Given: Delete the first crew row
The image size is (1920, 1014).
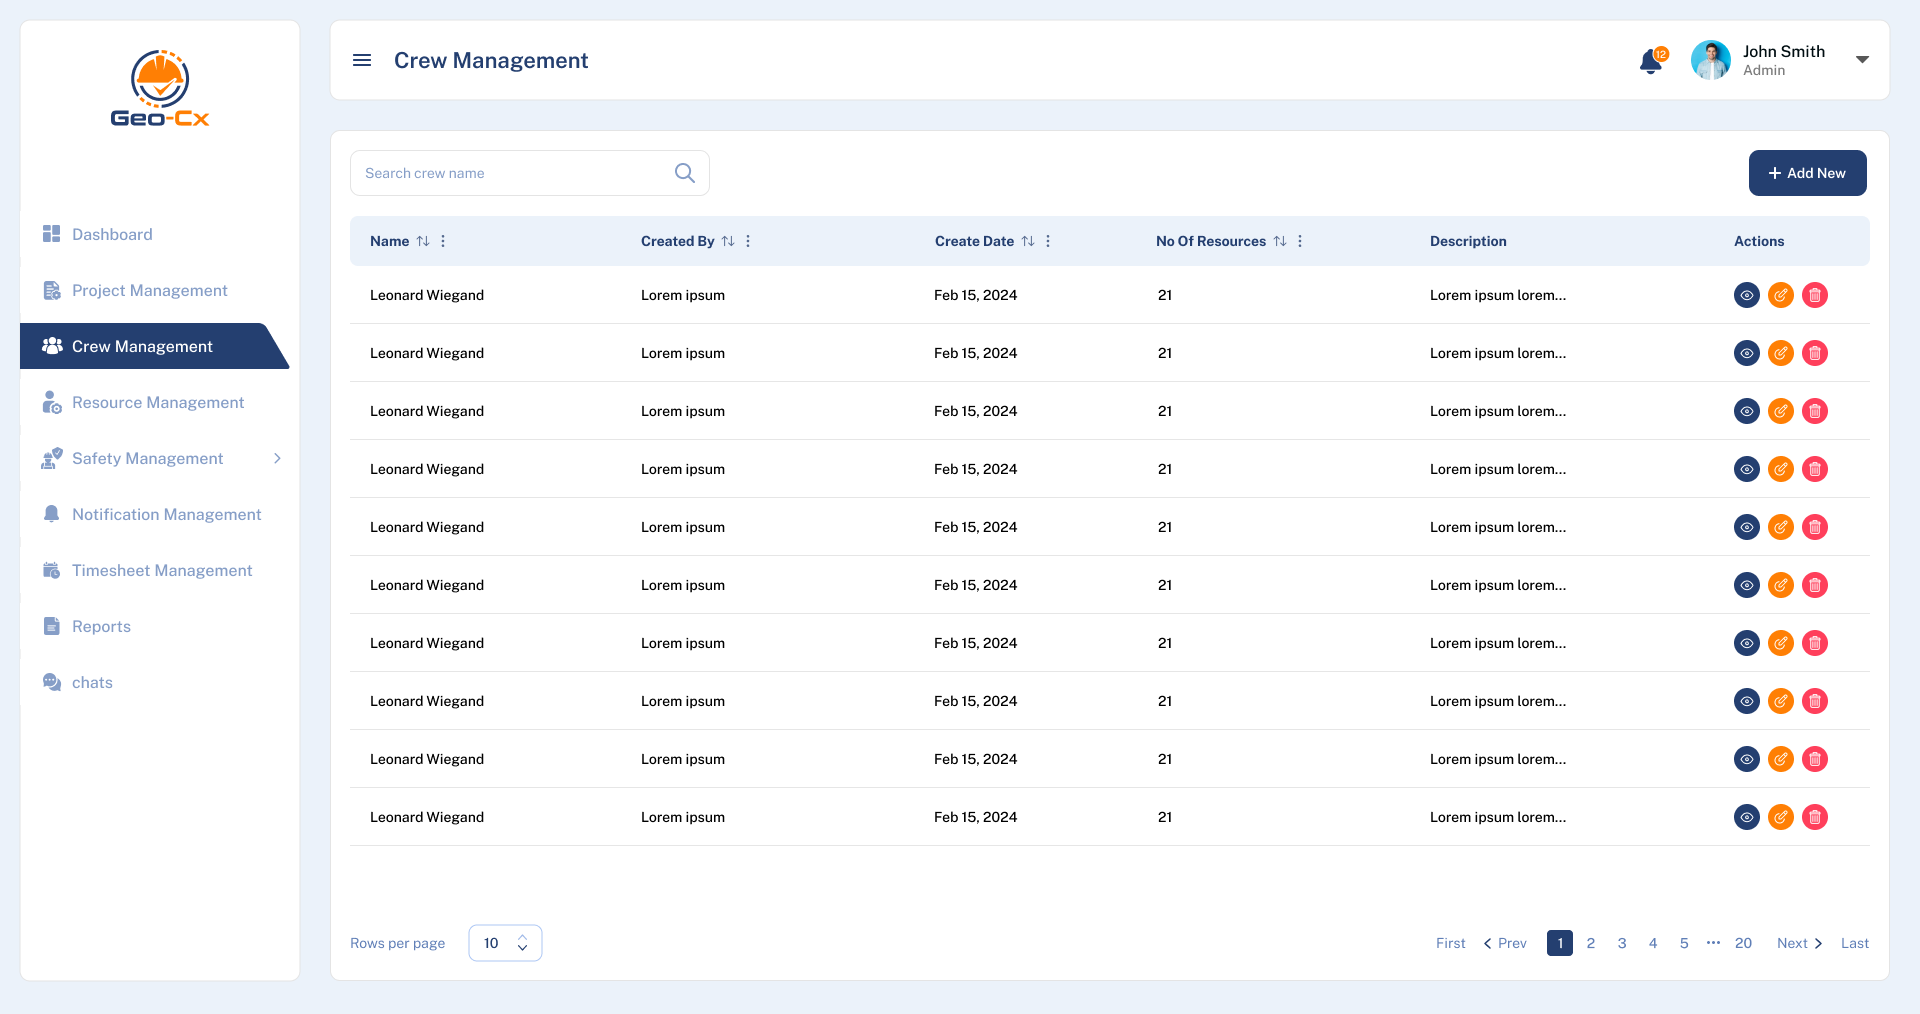Looking at the screenshot, I should [1815, 295].
